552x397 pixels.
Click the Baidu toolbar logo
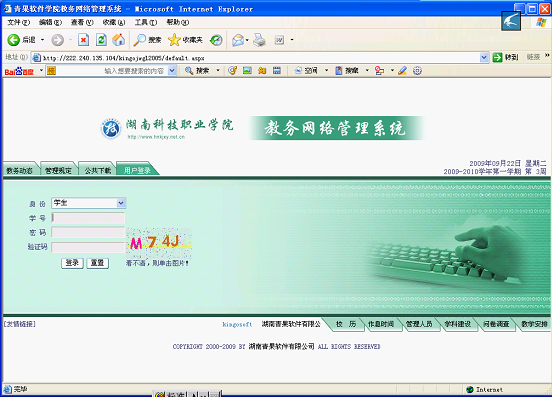point(19,71)
